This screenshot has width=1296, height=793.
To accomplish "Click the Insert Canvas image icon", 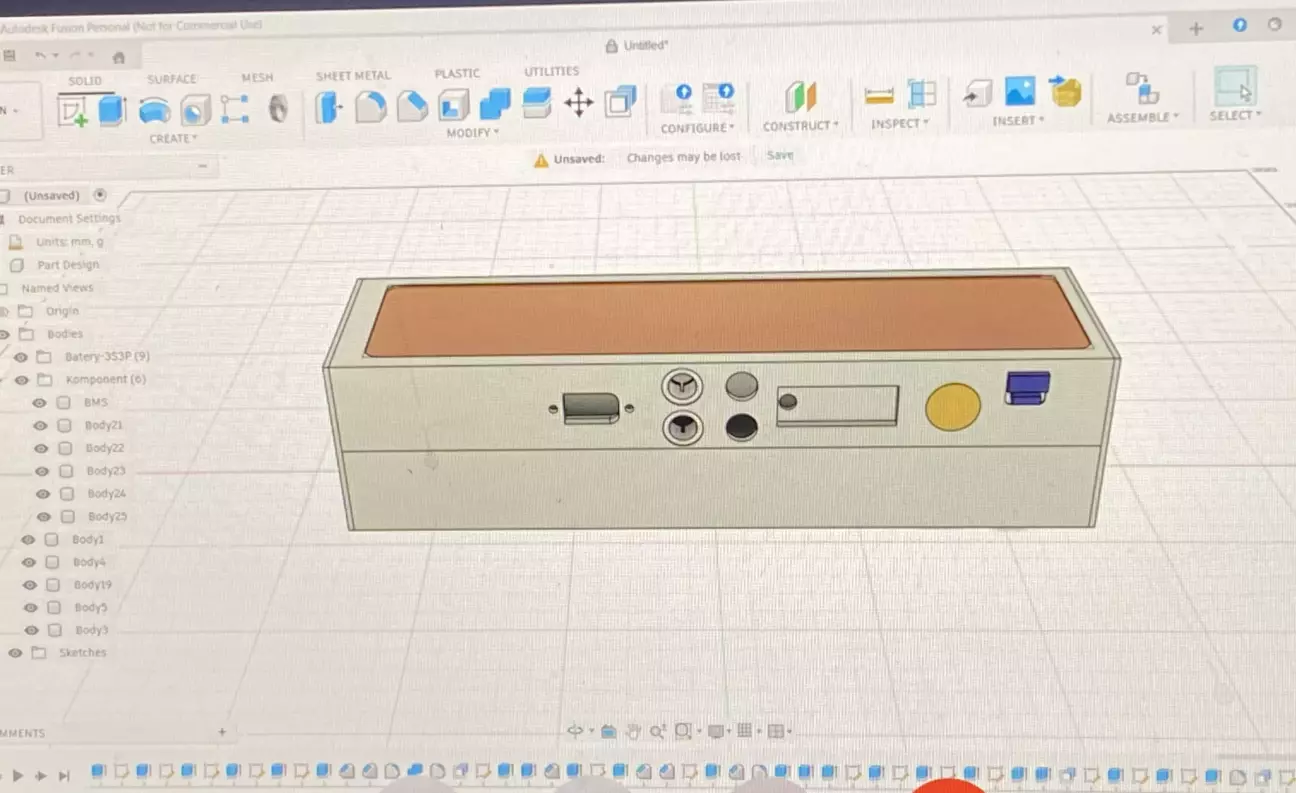I will (x=1020, y=92).
